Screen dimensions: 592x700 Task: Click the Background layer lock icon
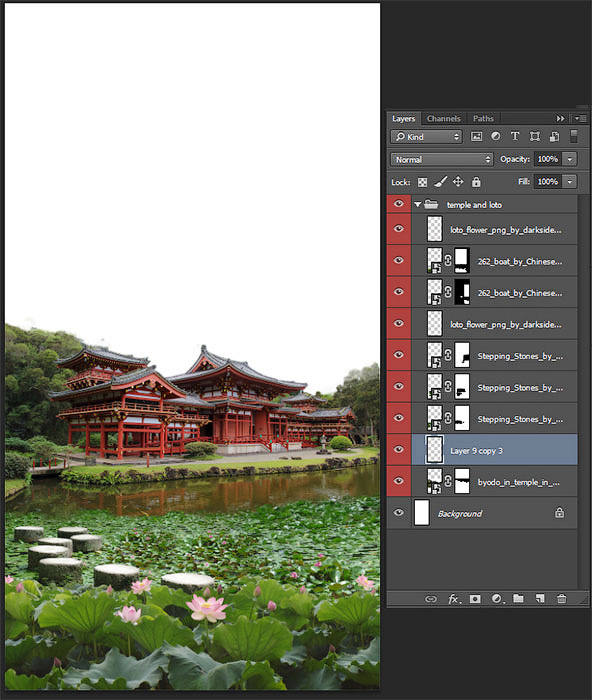pos(559,512)
